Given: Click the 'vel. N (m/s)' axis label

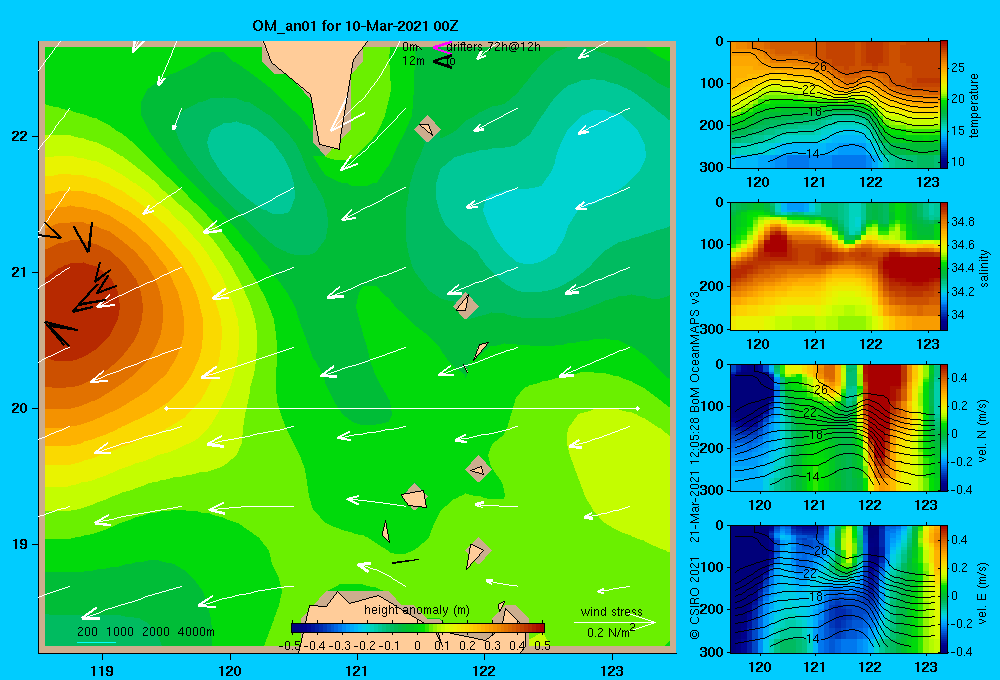Looking at the screenshot, I should click(983, 431).
